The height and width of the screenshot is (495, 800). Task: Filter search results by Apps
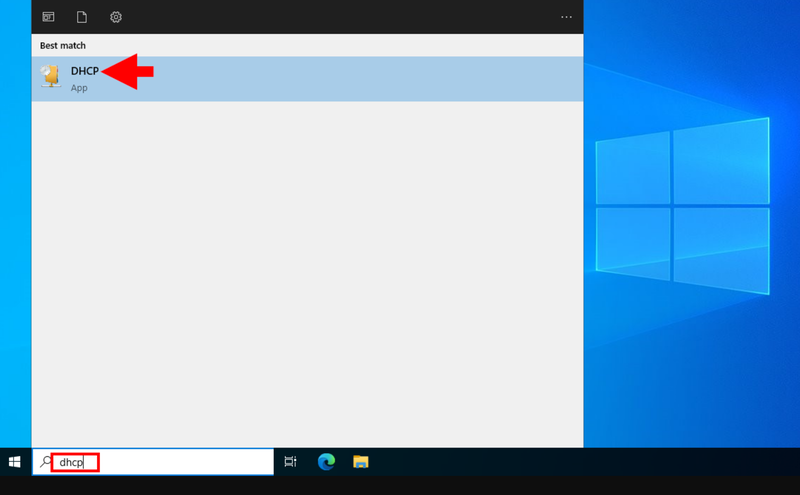(48, 17)
